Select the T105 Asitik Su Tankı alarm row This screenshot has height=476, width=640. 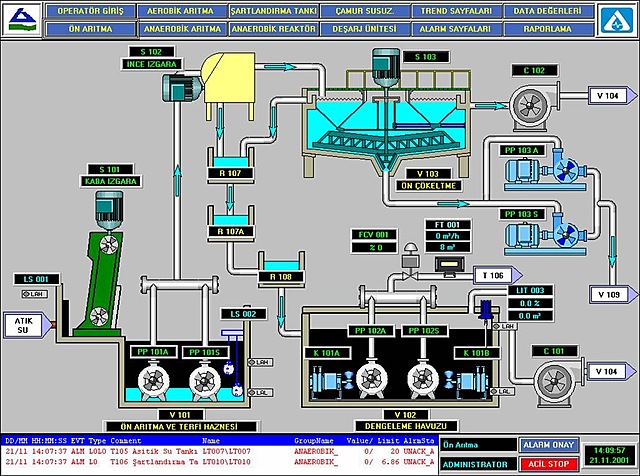point(220,452)
